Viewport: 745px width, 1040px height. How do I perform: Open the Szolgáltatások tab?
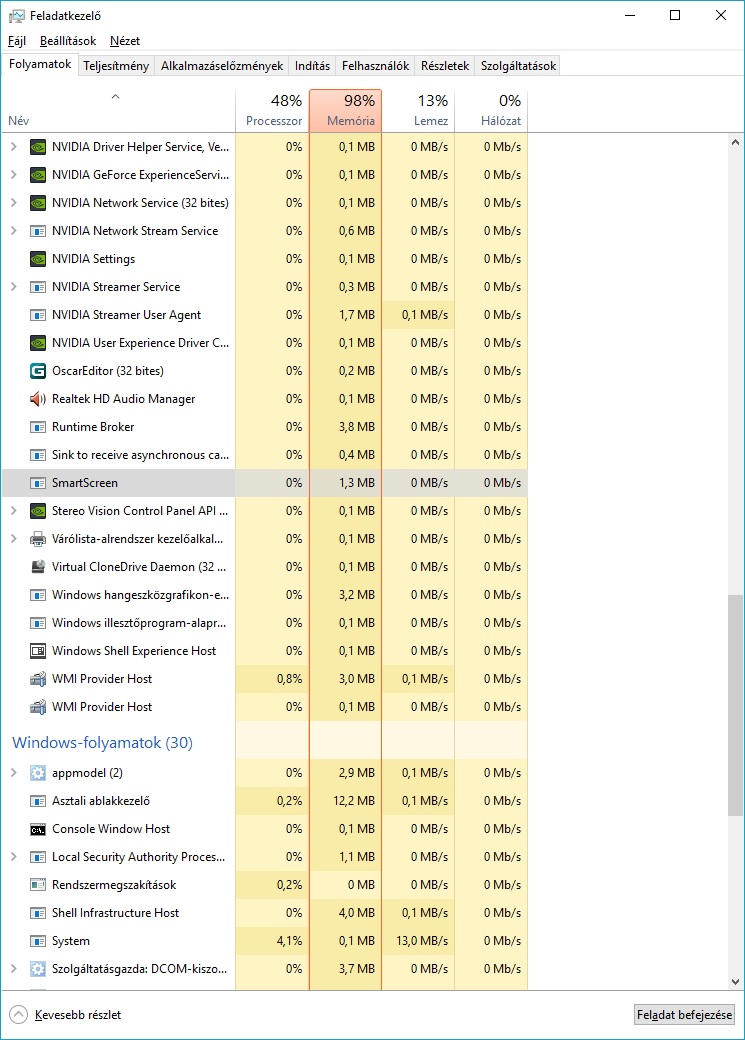pos(518,66)
